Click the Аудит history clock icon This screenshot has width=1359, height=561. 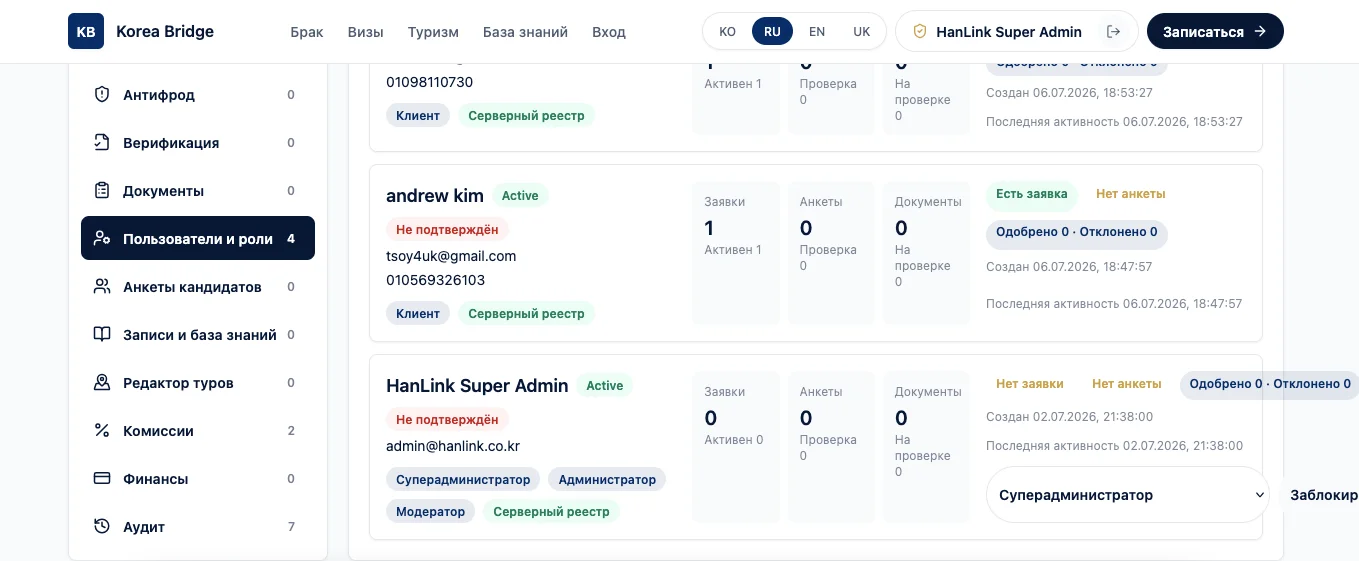point(101,527)
